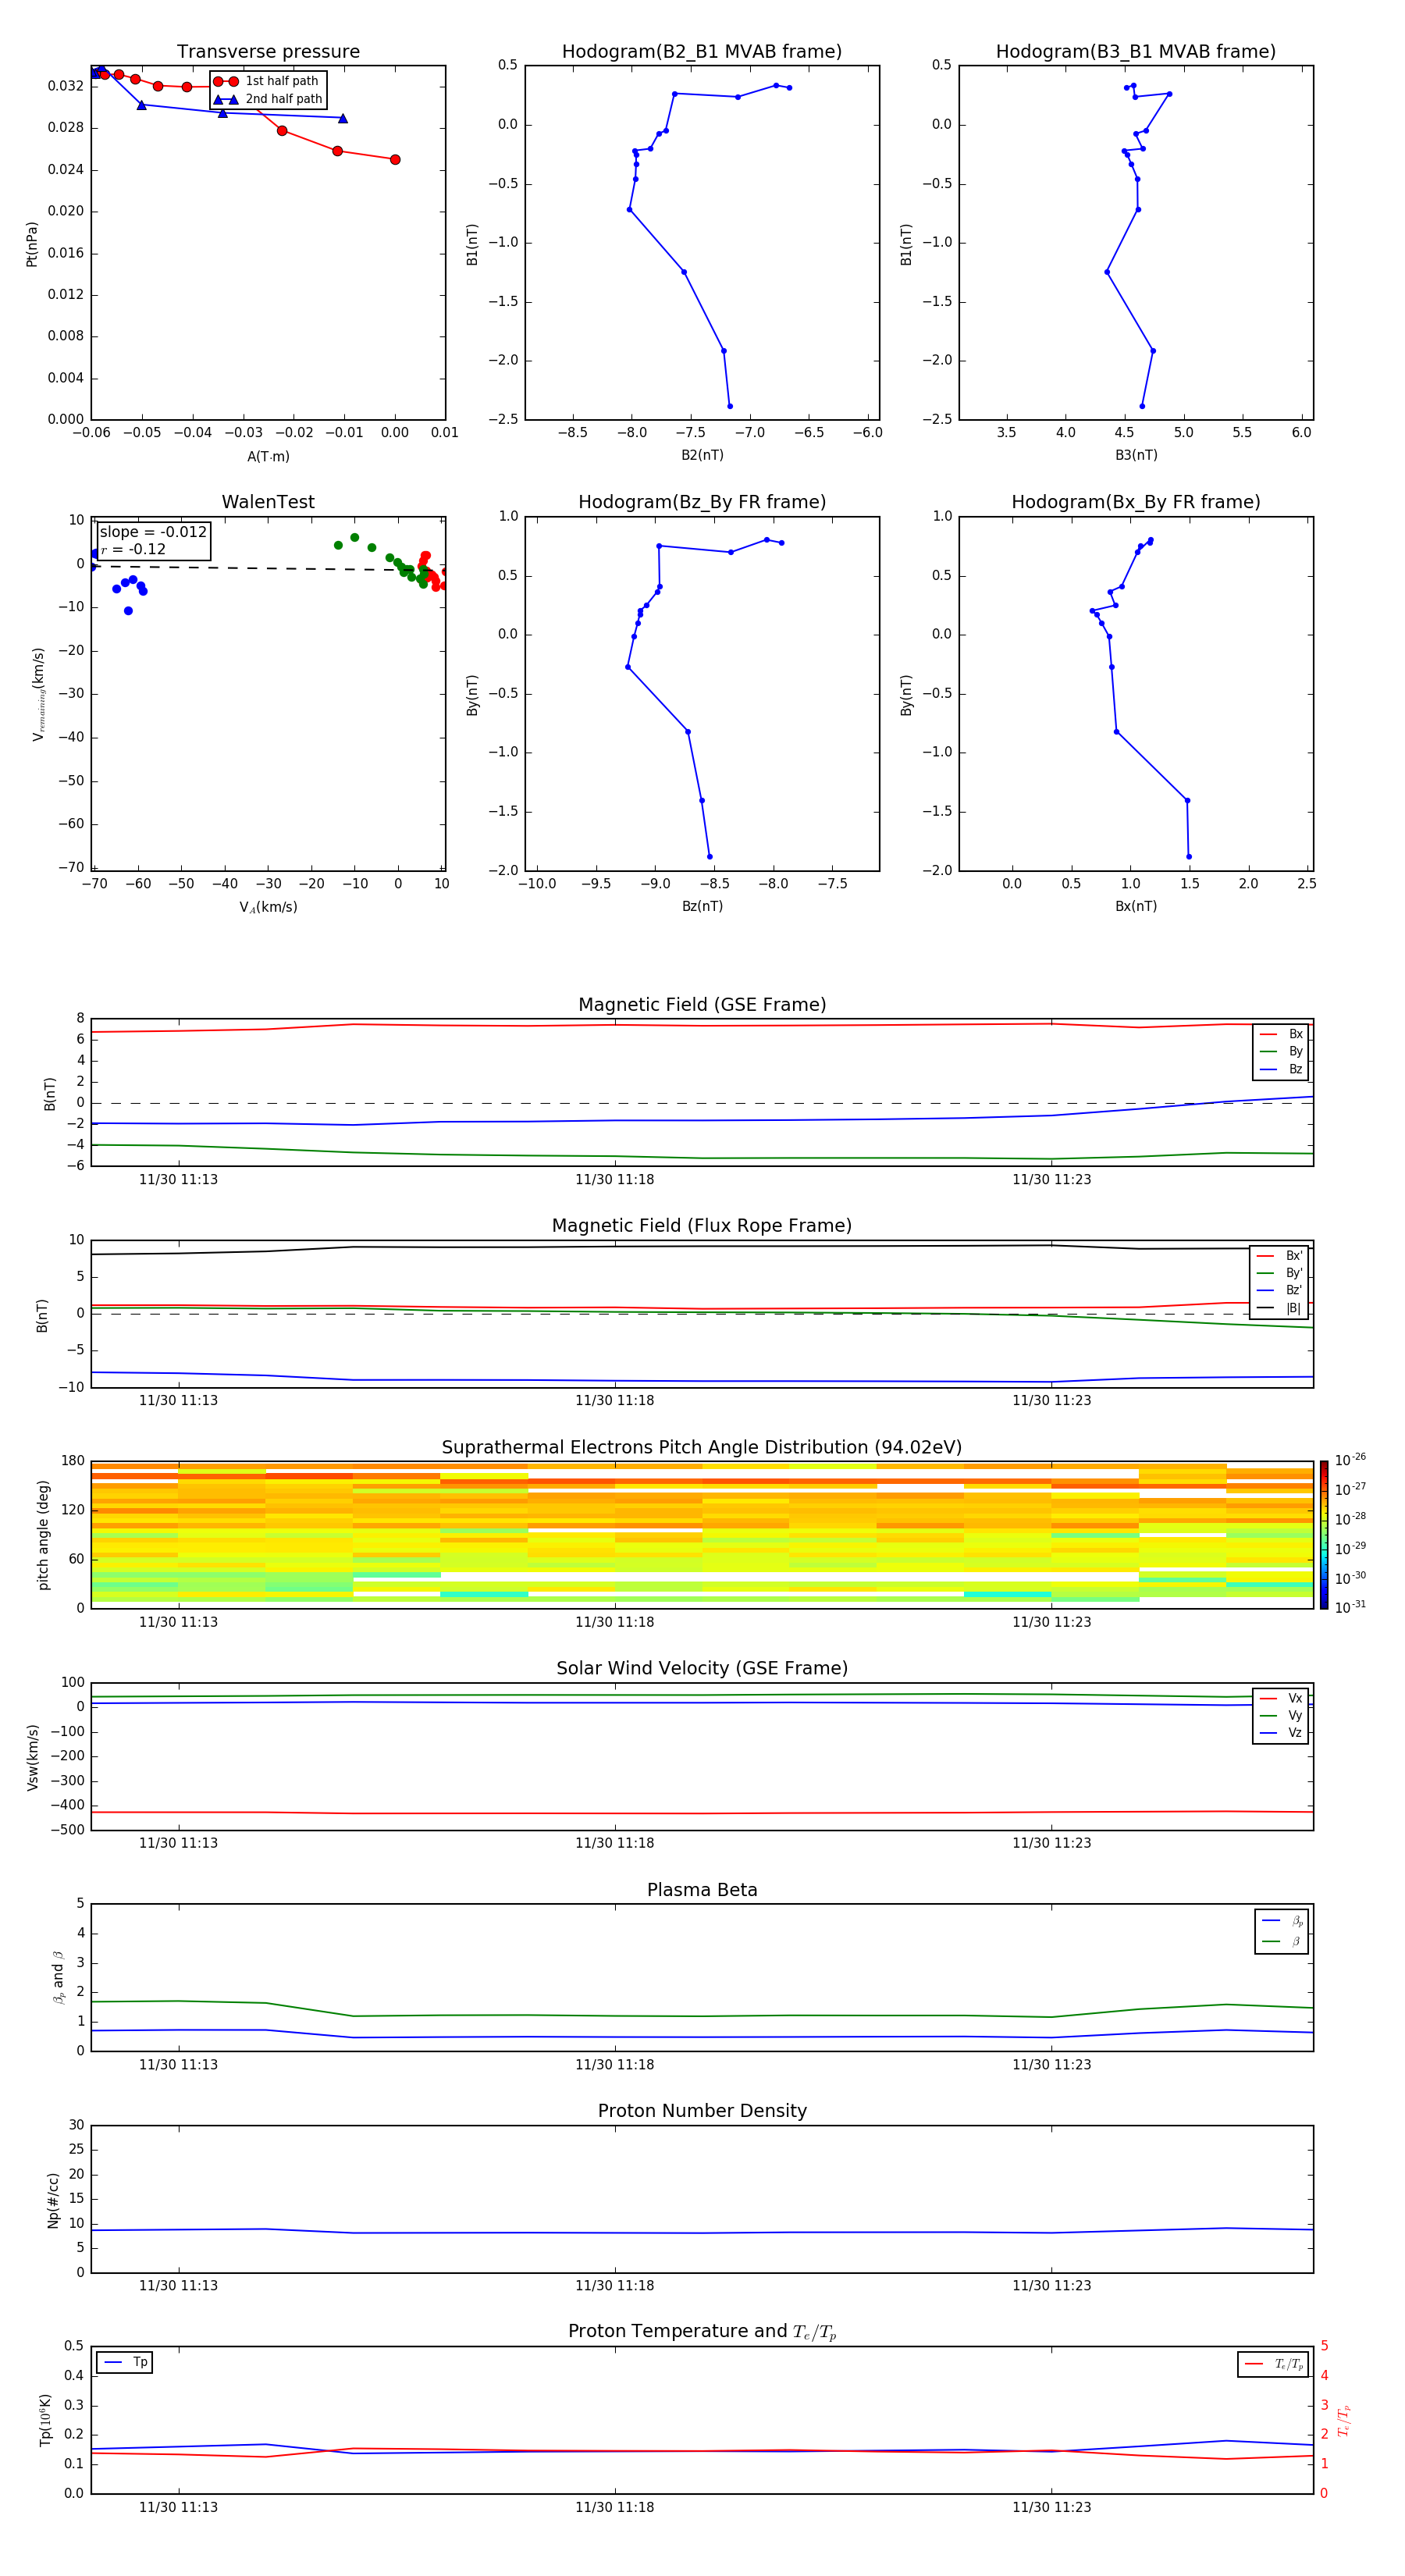Click the B2(nT) x-axis label
This screenshot has height=2576, width=1405.
702,455
